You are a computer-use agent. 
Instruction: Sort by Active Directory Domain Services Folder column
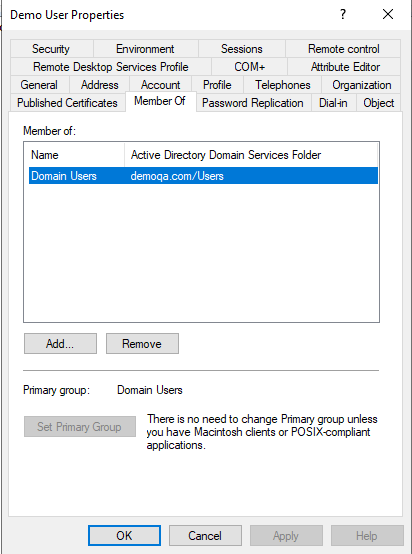(251, 155)
